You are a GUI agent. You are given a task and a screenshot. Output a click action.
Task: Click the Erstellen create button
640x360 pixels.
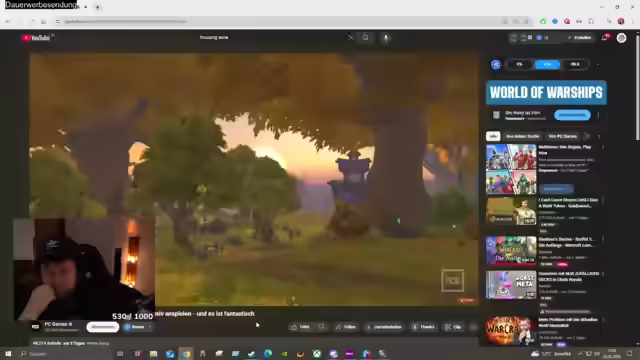click(x=580, y=38)
